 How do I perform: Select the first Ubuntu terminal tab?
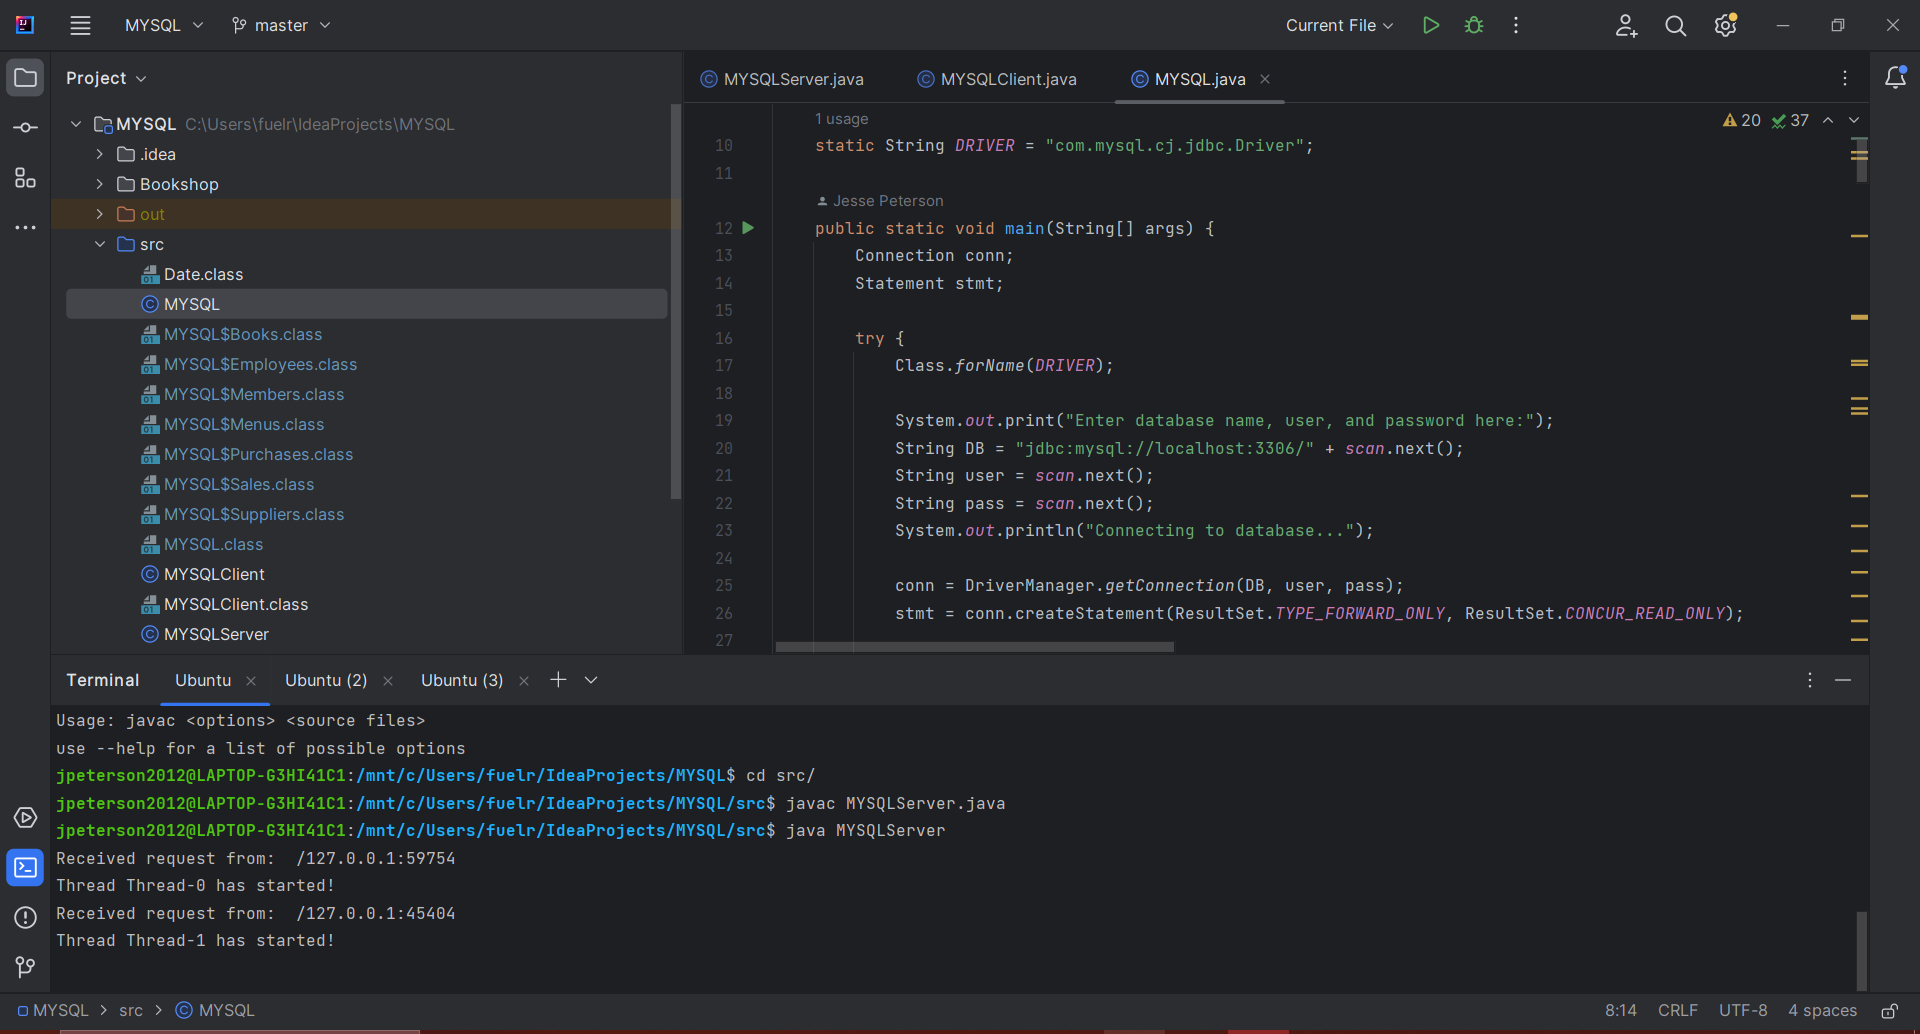click(x=203, y=681)
